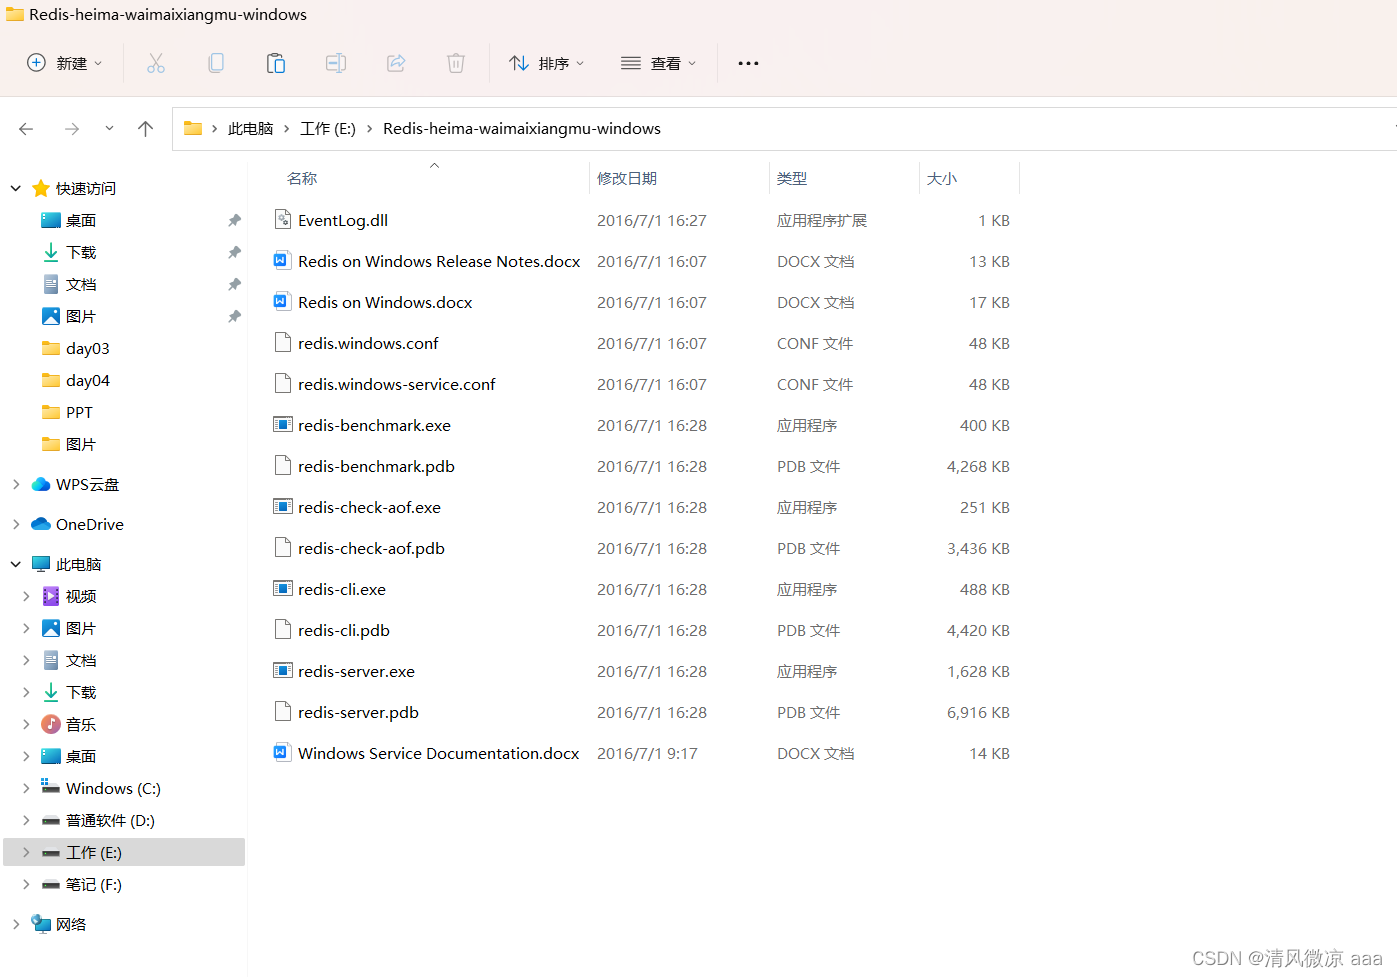Select redis-check-aof.exe application icon
Screen dimensions: 1397x977
pos(283,507)
